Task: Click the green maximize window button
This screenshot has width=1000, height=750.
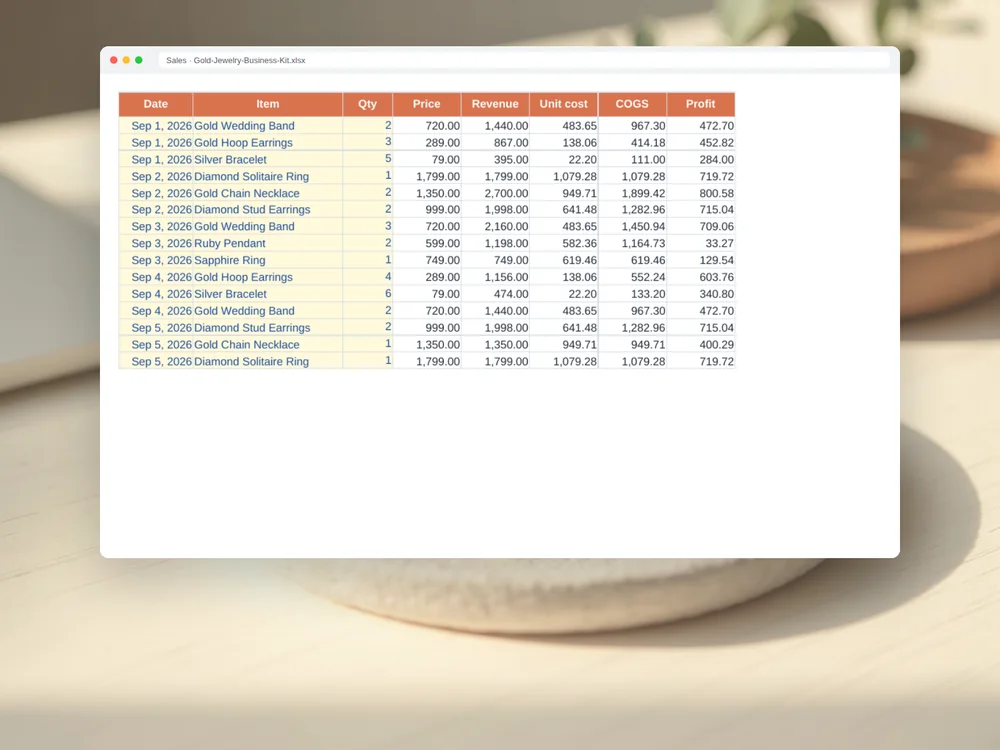Action: tap(138, 60)
